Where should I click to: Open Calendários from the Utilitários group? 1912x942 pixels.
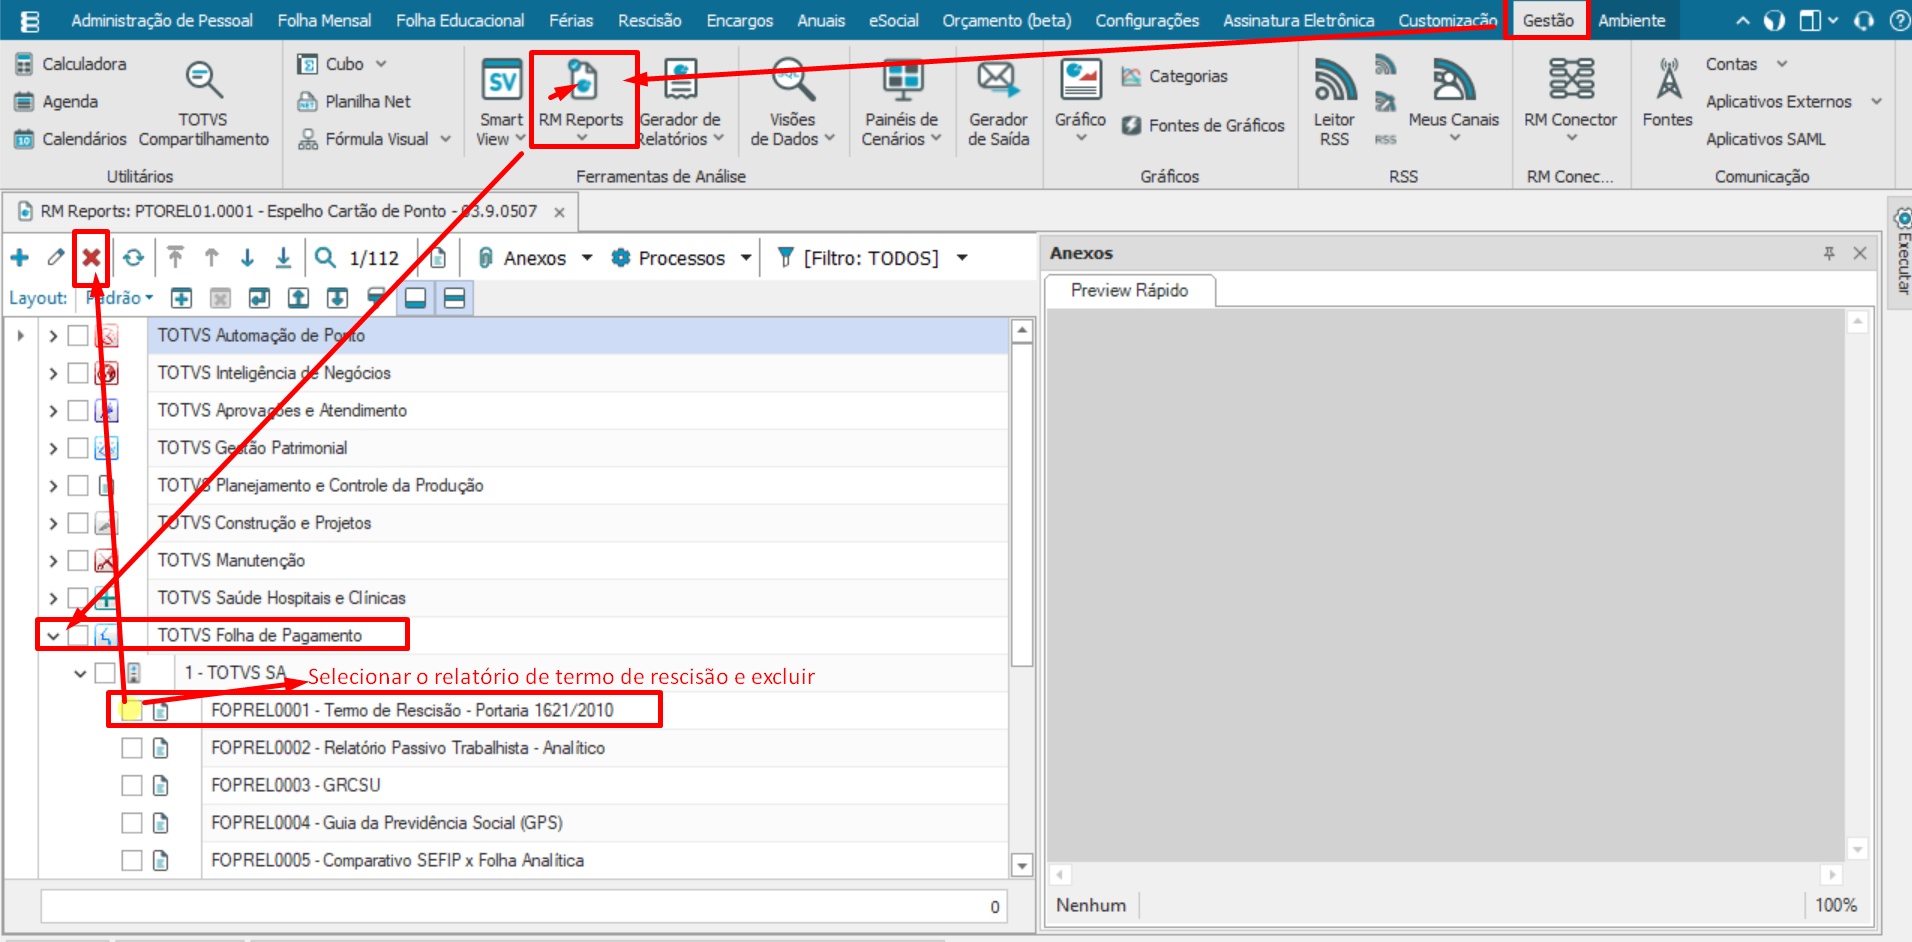point(71,139)
